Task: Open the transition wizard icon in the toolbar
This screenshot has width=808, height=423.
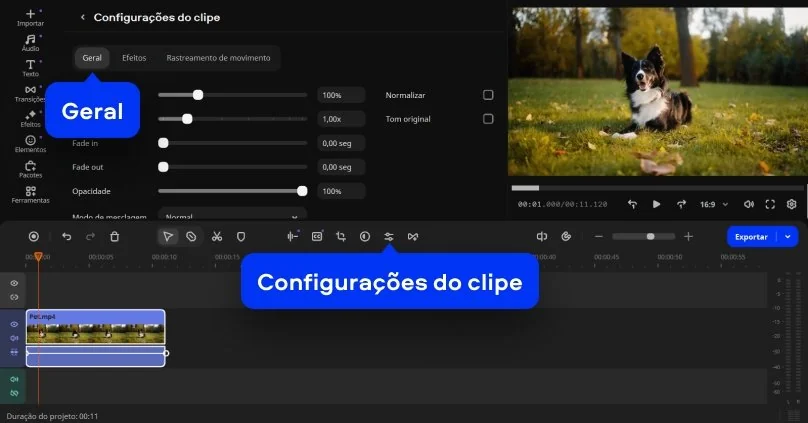Action: (x=413, y=236)
